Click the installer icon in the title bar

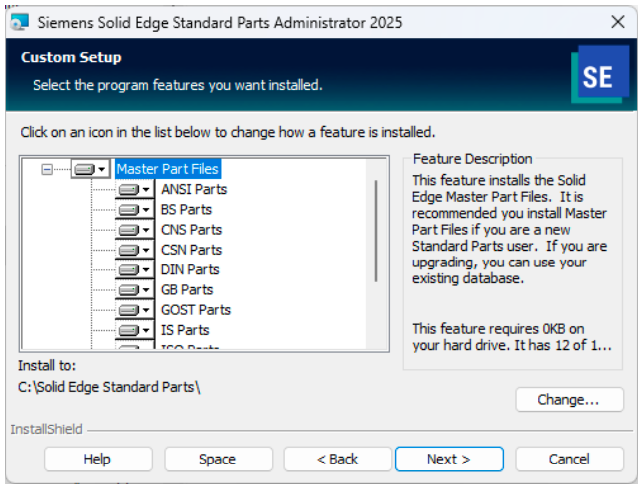(20, 22)
